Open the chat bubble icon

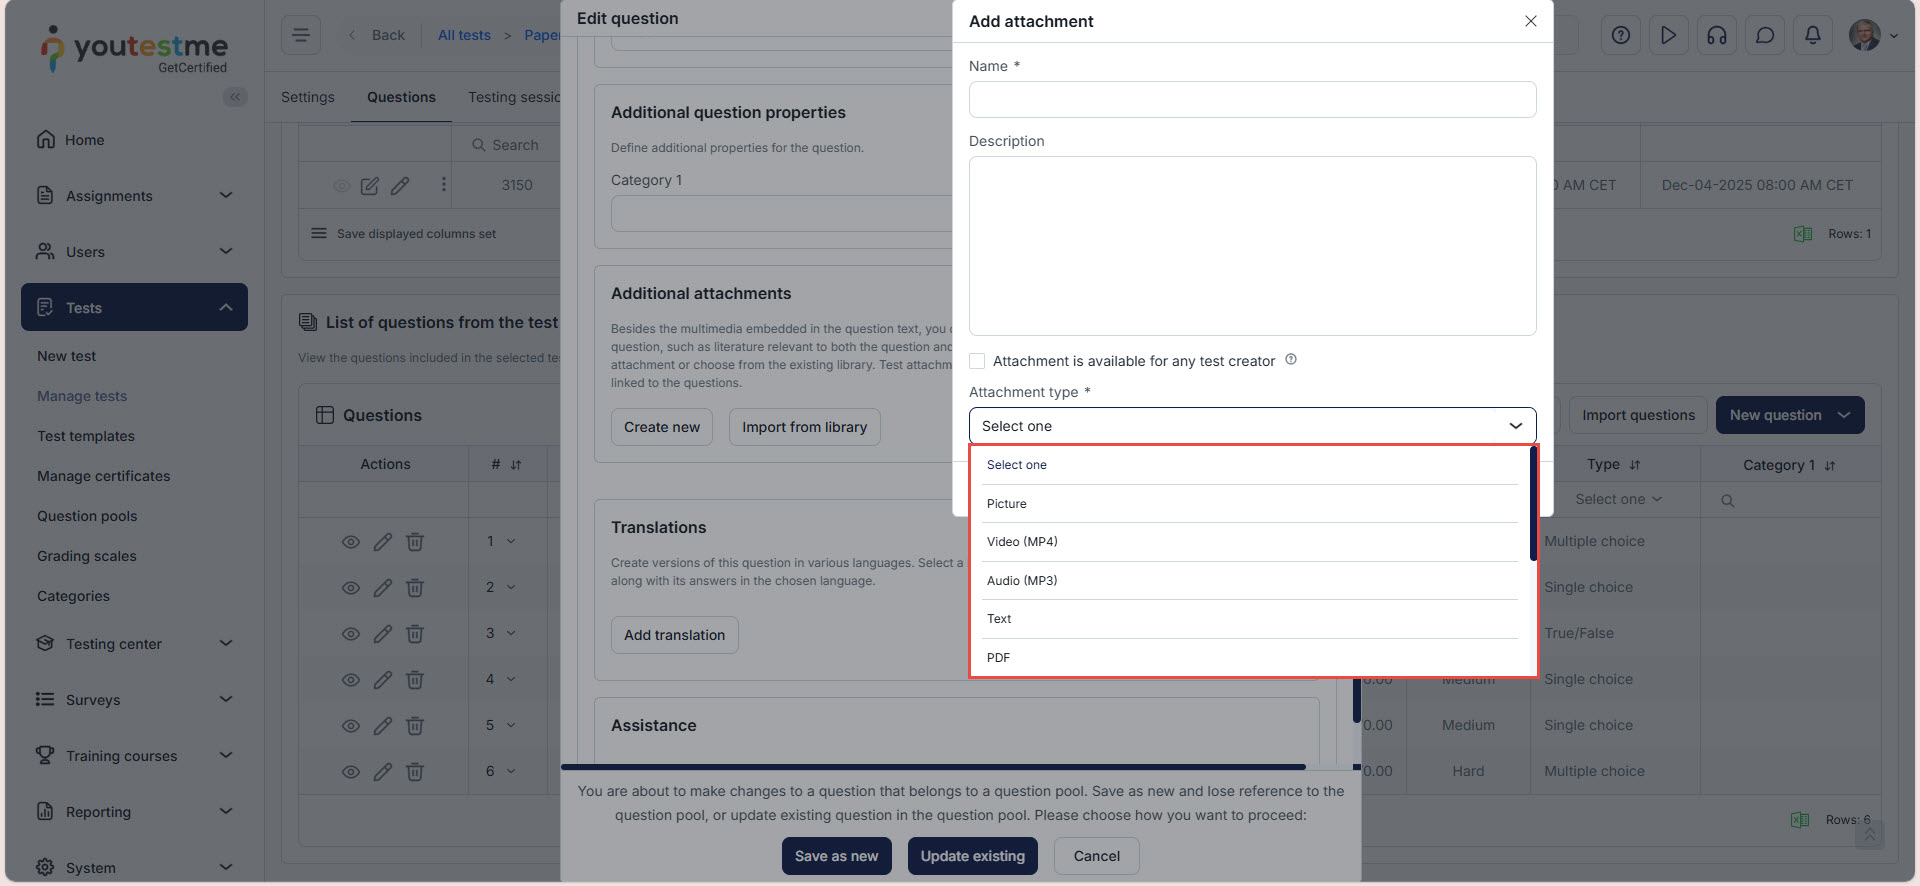point(1764,36)
